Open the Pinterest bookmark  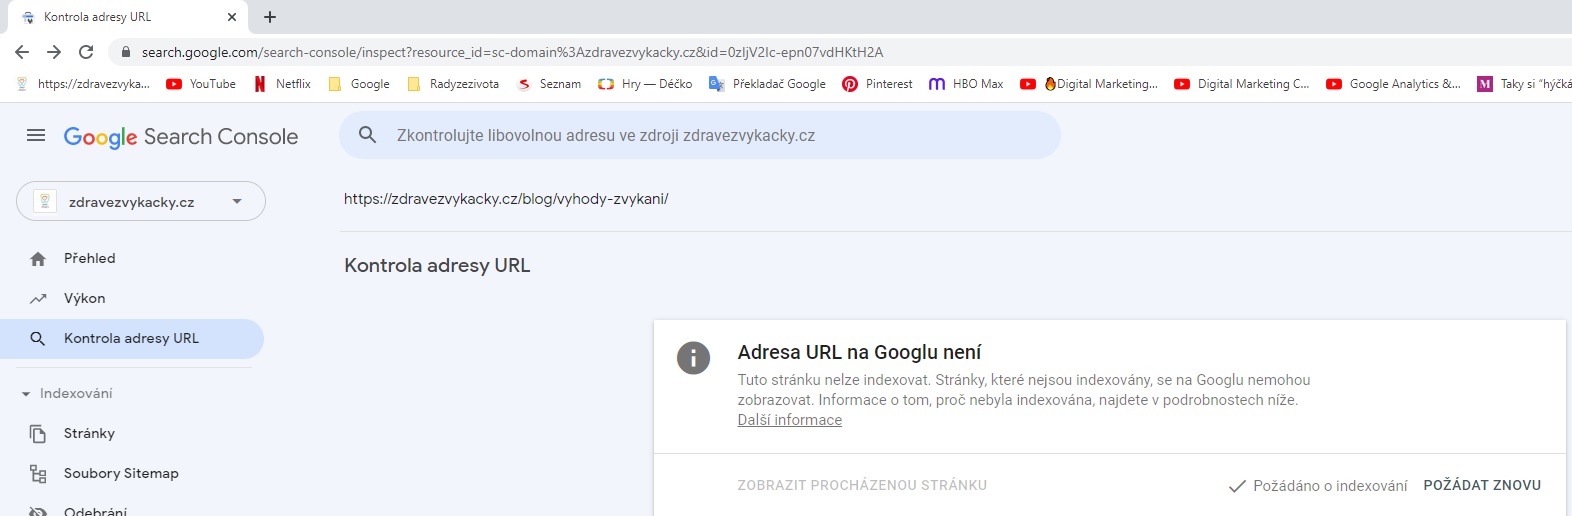click(x=877, y=84)
